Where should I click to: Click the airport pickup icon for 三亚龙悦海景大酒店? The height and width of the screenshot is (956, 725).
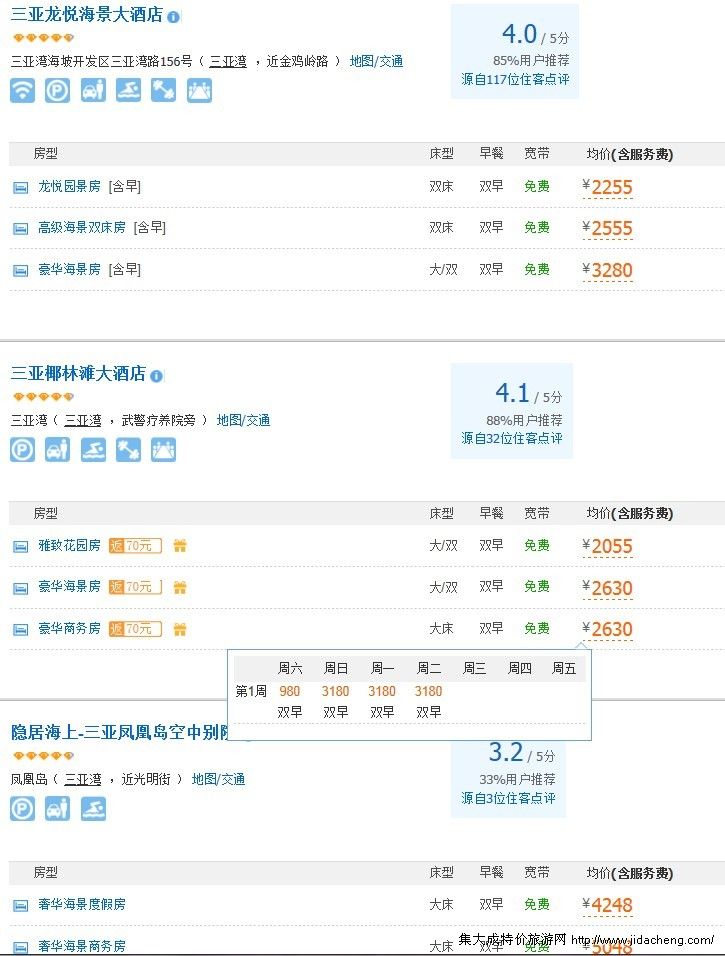pos(93,90)
